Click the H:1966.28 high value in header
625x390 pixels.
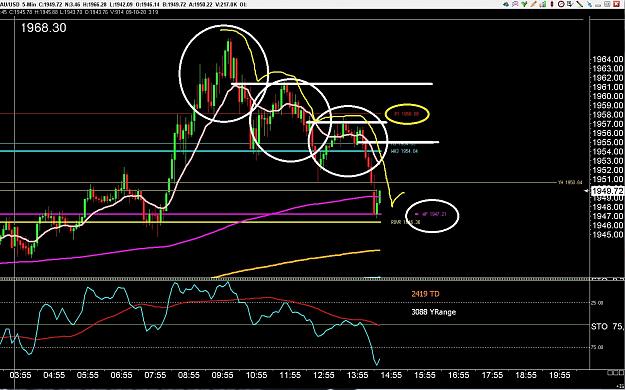(x=94, y=4)
